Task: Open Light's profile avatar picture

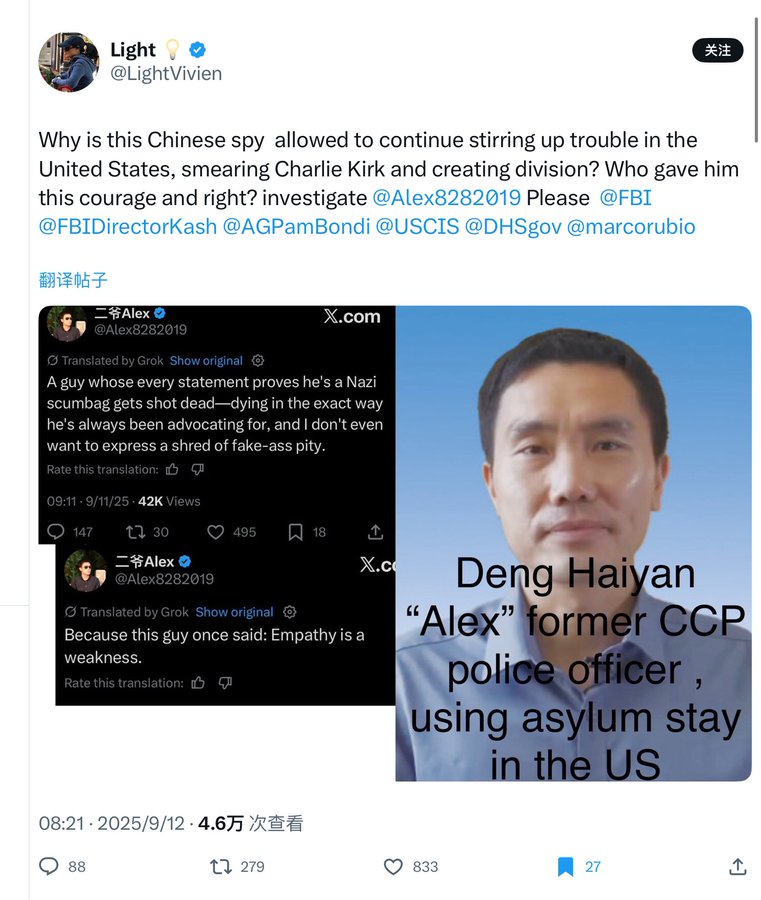Action: (x=69, y=62)
